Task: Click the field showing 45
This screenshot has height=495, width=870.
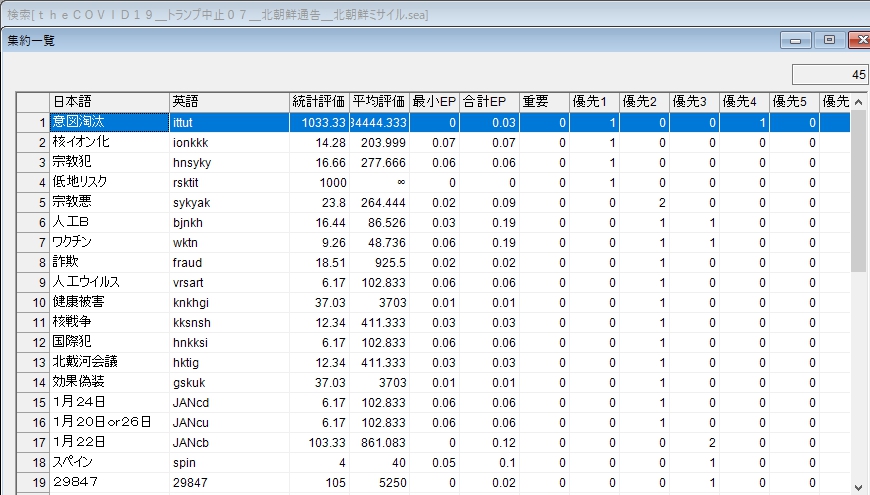Action: tap(829, 75)
